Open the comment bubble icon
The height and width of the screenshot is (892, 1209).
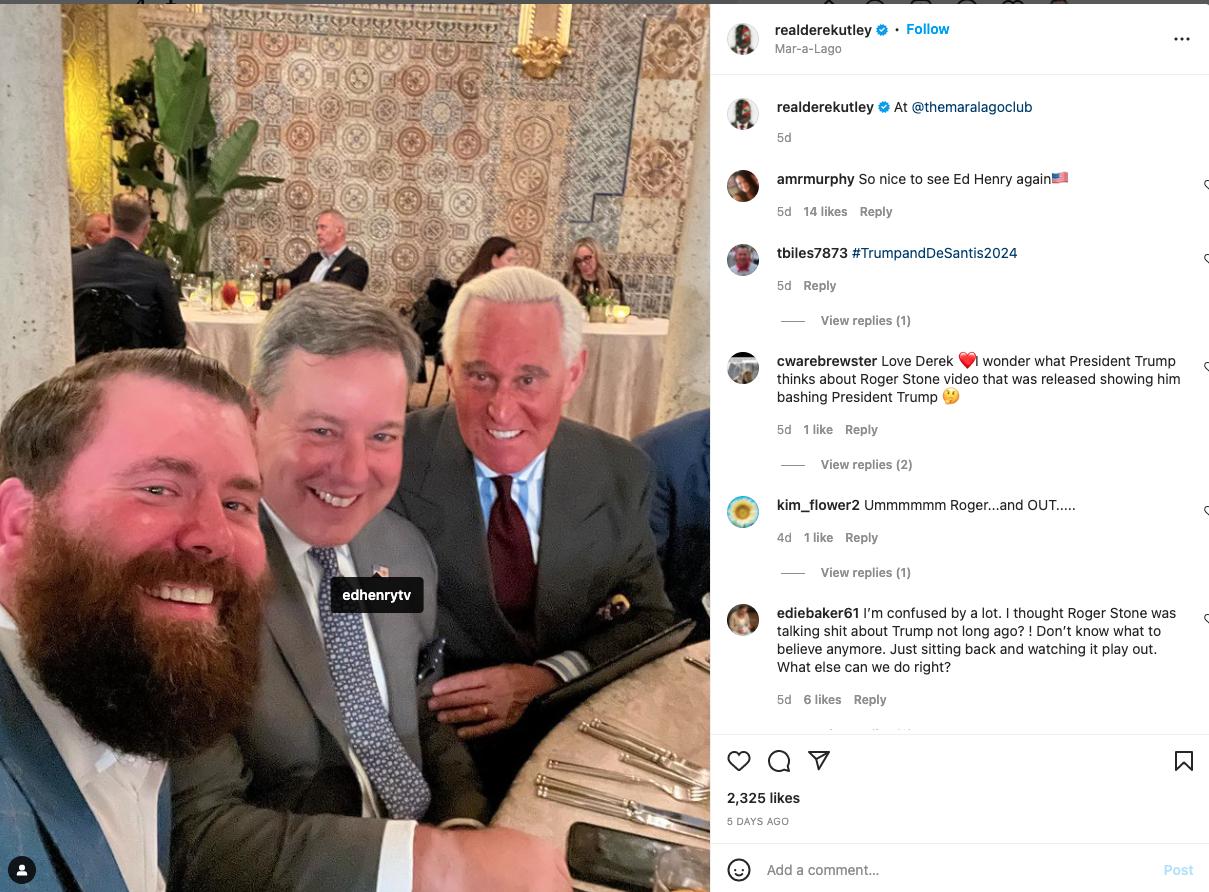pos(779,761)
